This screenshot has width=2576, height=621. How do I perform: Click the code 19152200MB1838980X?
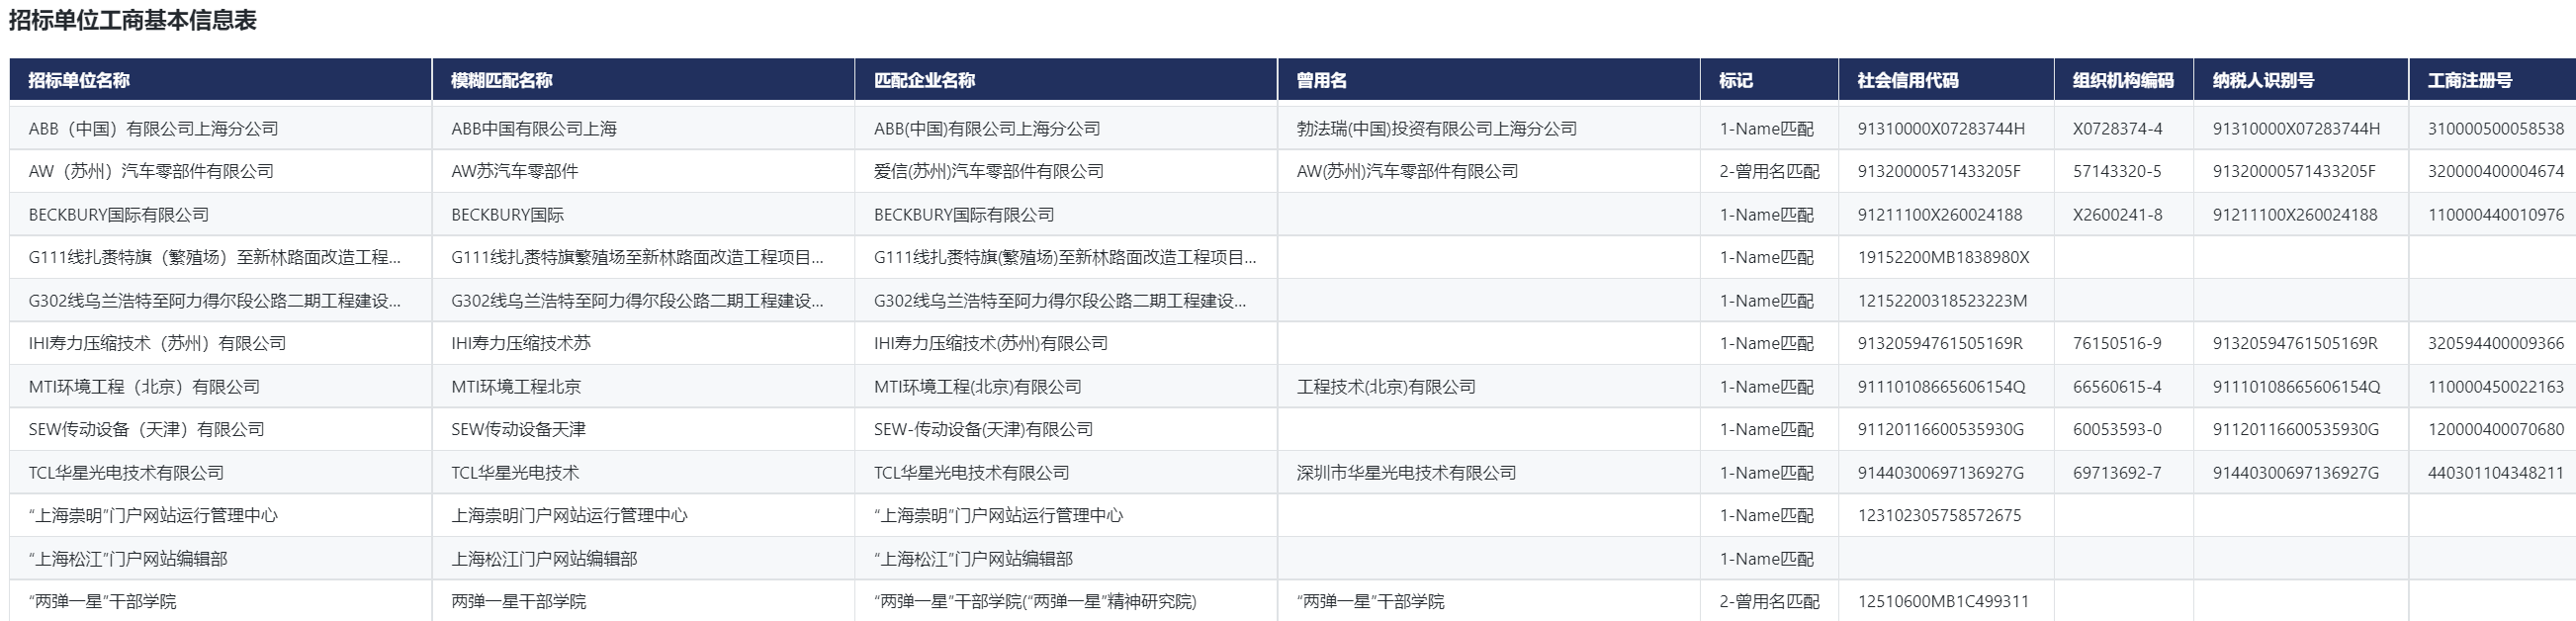[1944, 258]
